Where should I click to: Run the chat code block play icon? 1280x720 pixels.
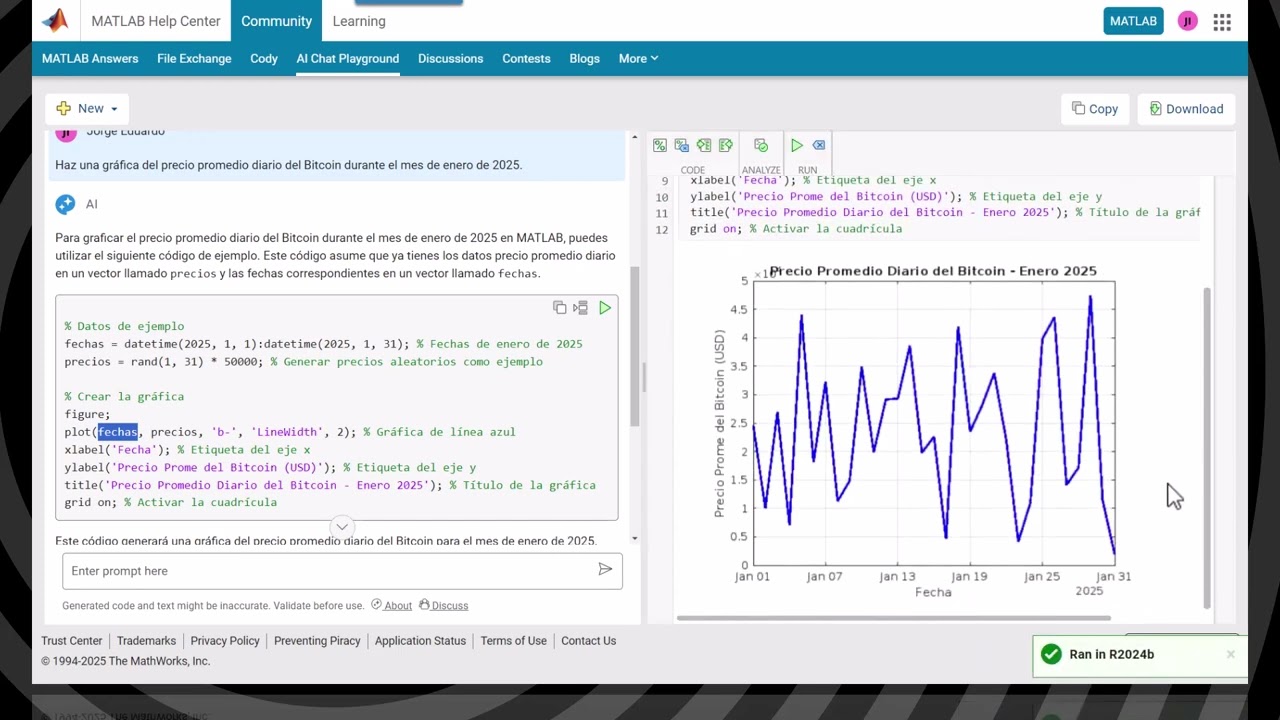[605, 308]
